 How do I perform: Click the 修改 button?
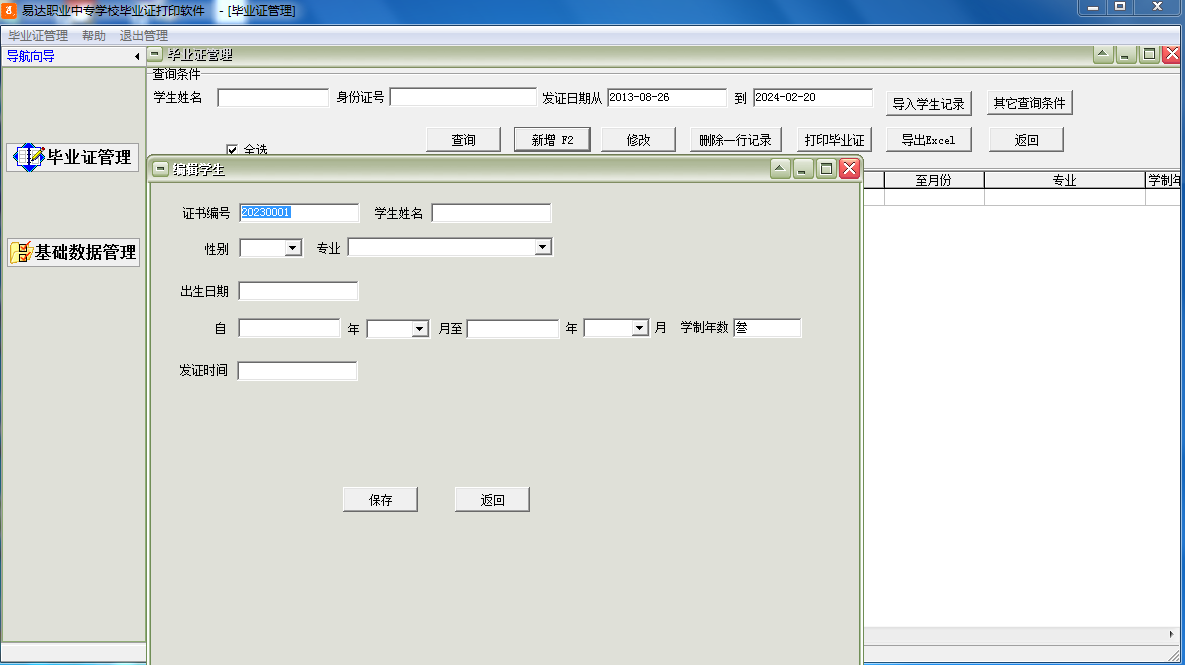(639, 140)
